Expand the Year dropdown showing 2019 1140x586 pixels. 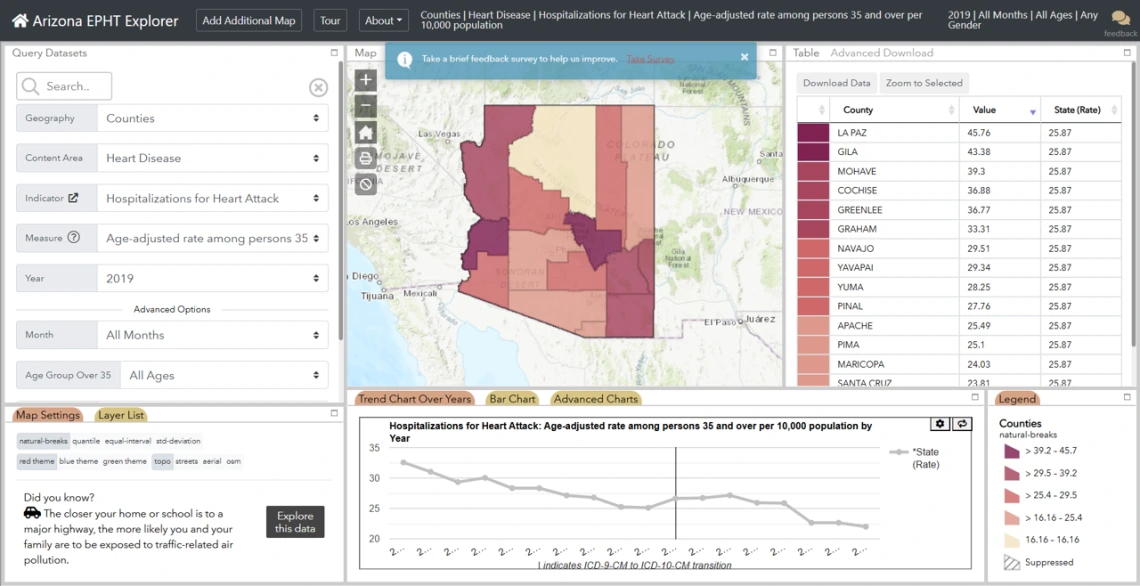coord(212,278)
